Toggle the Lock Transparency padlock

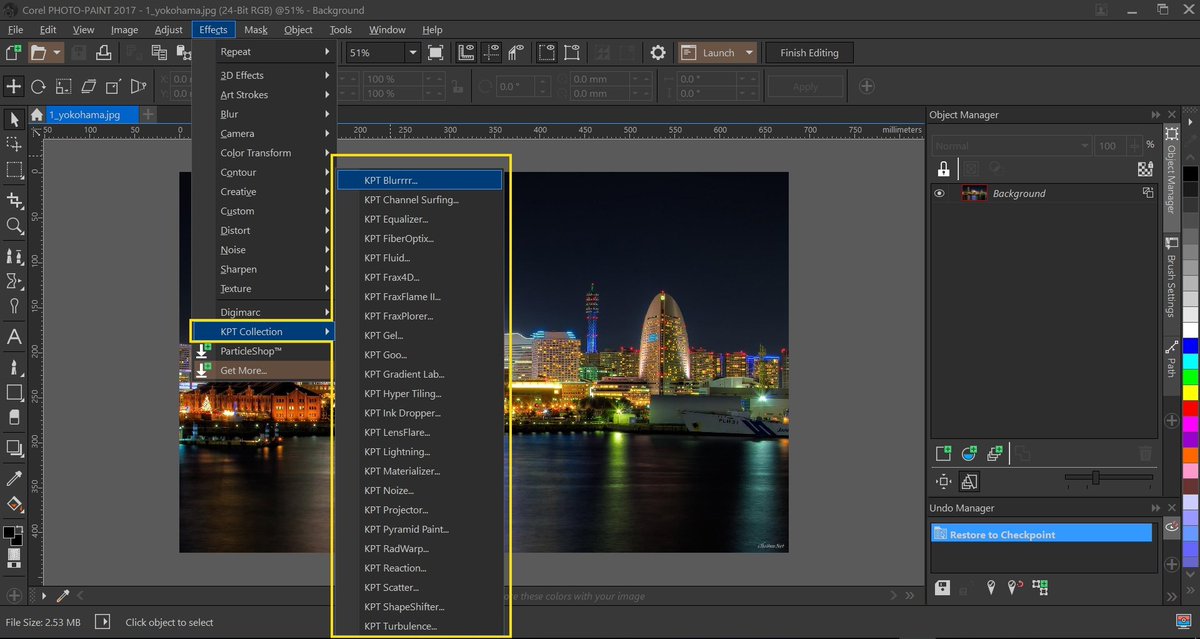click(943, 169)
